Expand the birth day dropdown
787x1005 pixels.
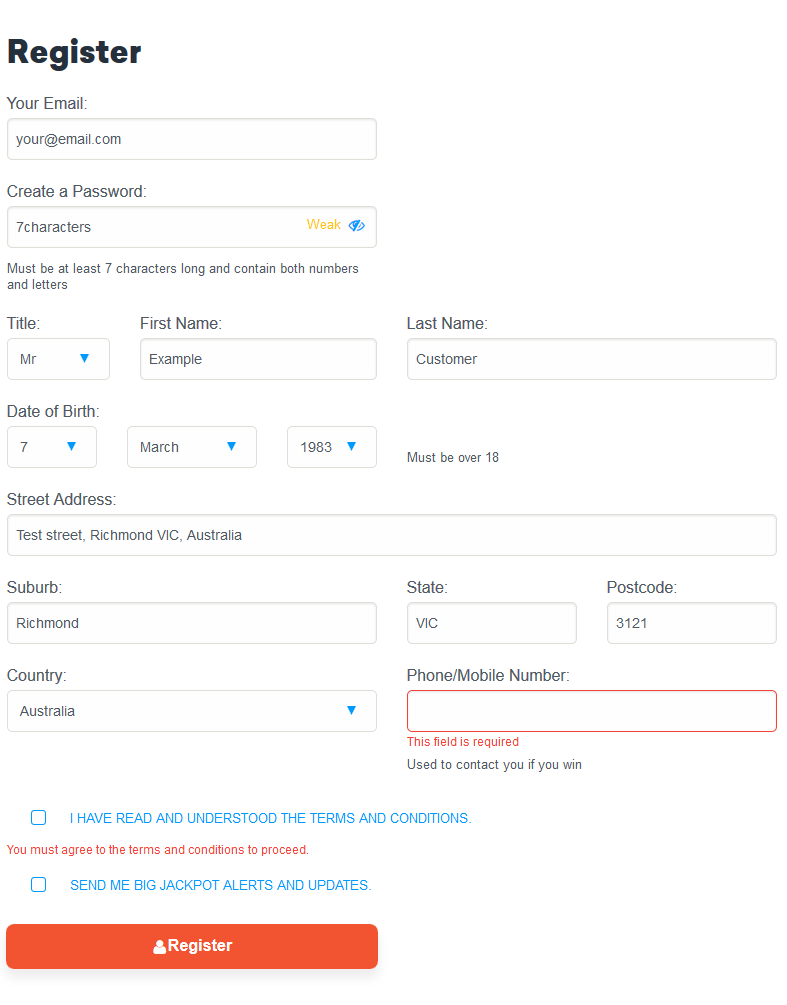52,447
